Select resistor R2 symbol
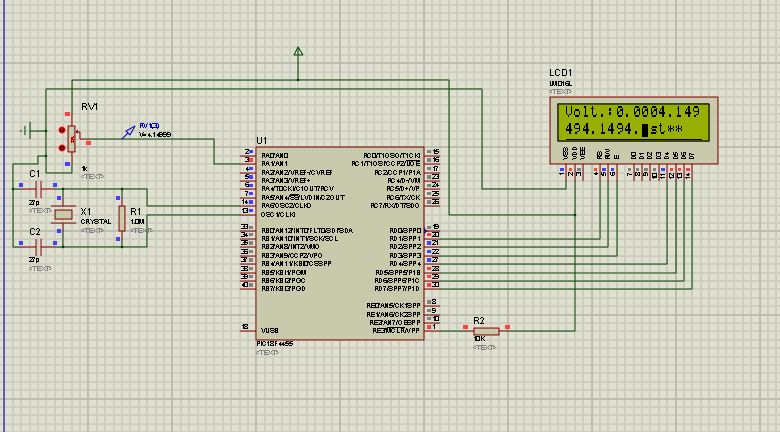Image resolution: width=780 pixels, height=432 pixels. pyautogui.click(x=486, y=331)
